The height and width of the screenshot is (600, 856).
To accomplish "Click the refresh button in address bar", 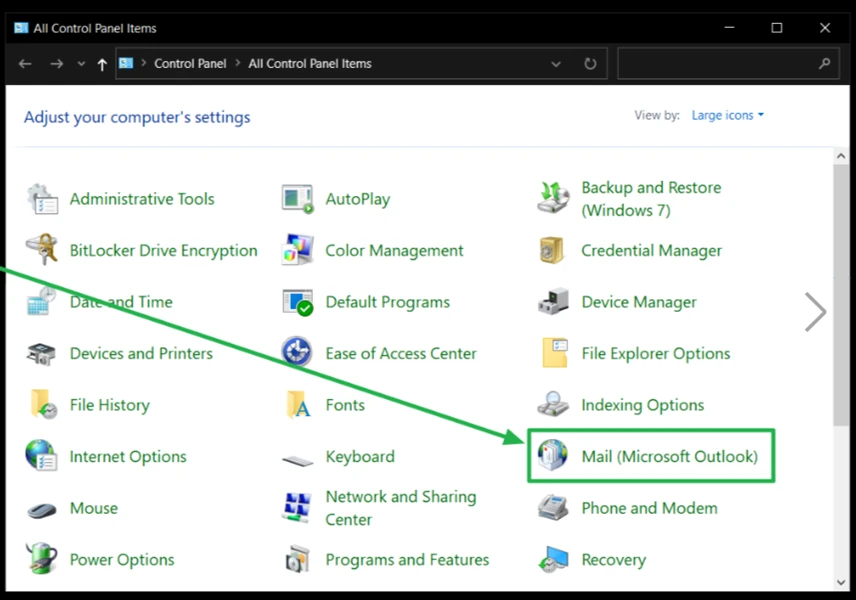I will (x=590, y=64).
